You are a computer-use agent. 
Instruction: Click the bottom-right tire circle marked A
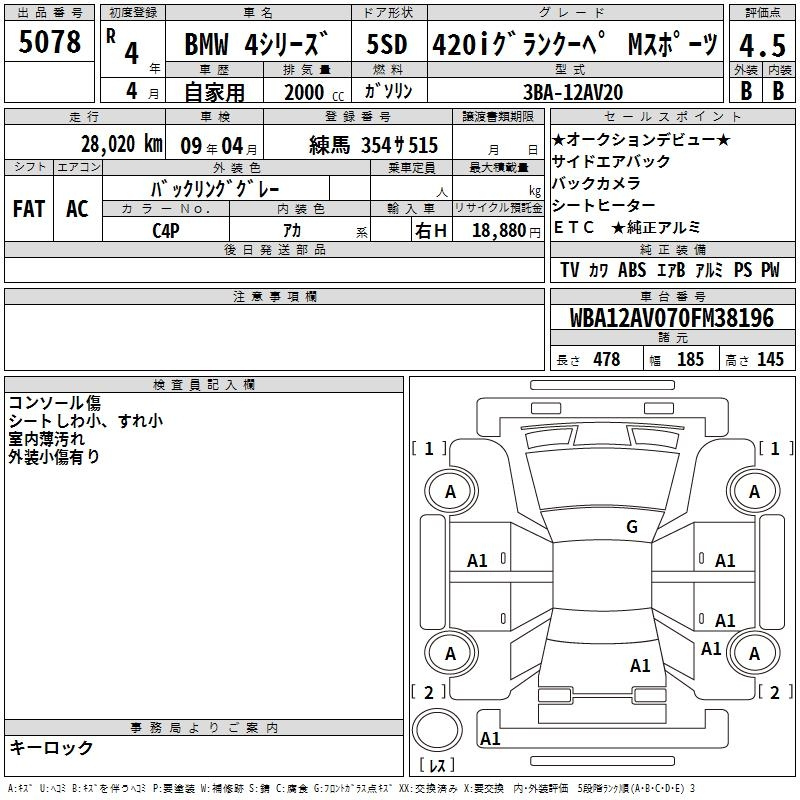[x=754, y=653]
